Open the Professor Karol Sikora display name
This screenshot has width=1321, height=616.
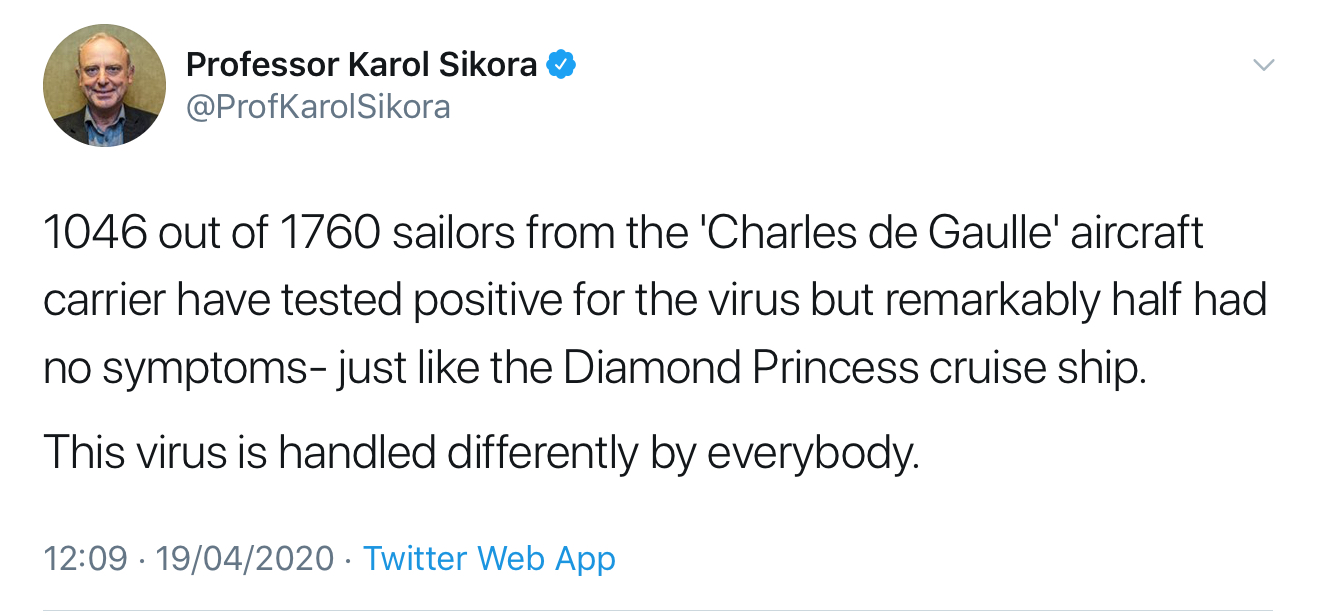point(363,66)
